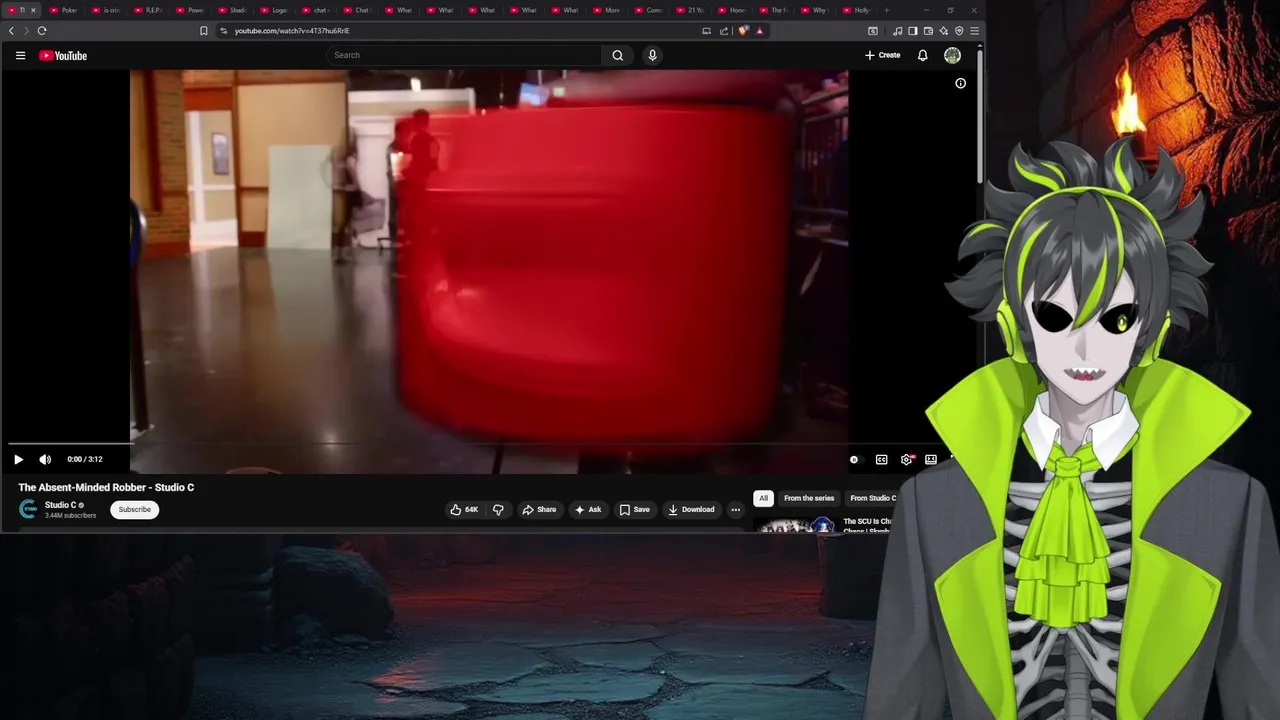
Task: Like the video showing 64K
Action: (x=464, y=509)
